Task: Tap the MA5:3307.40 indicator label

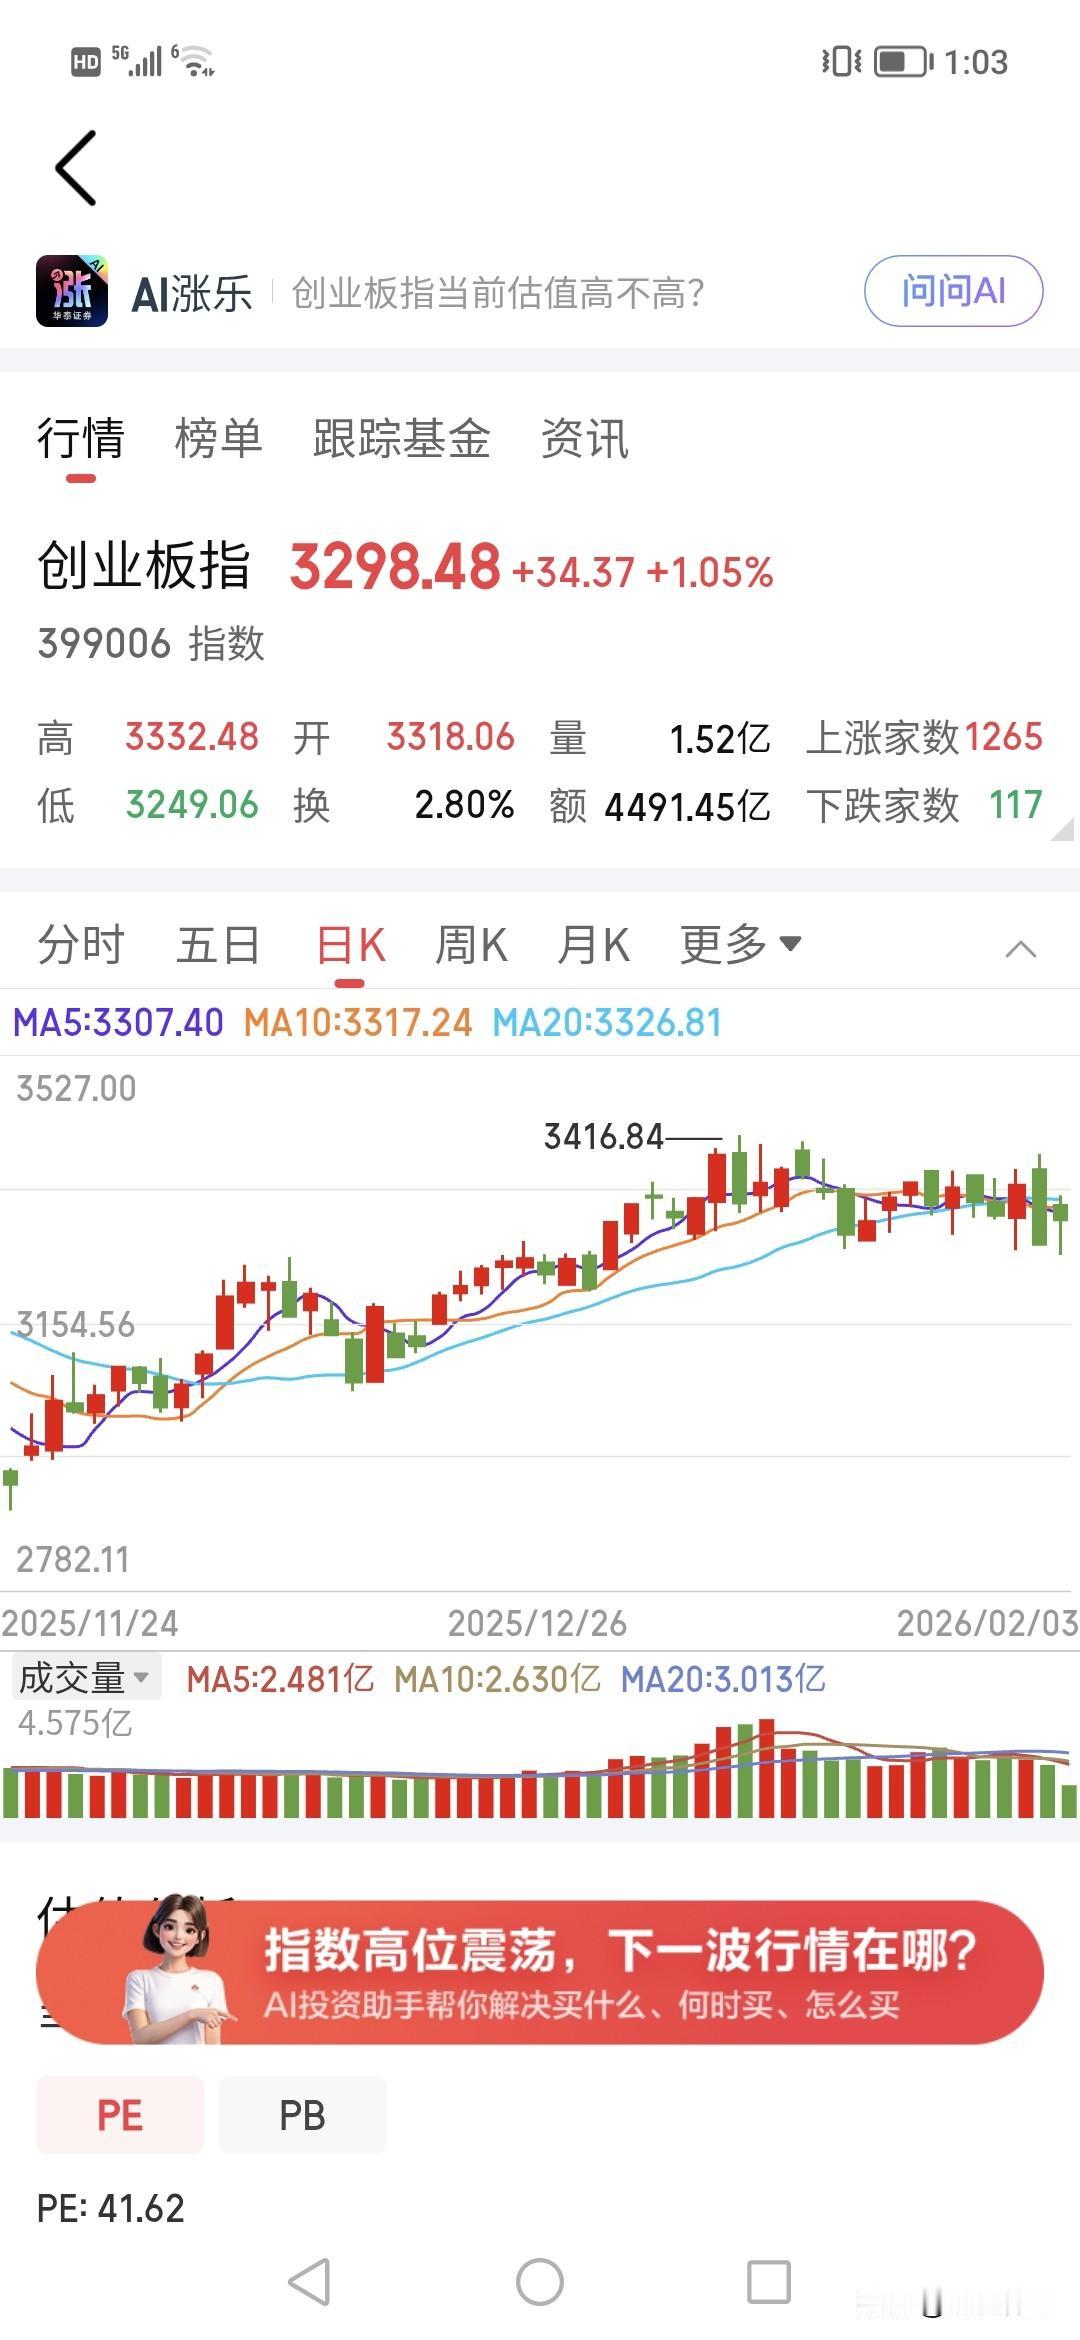Action: pos(118,1022)
